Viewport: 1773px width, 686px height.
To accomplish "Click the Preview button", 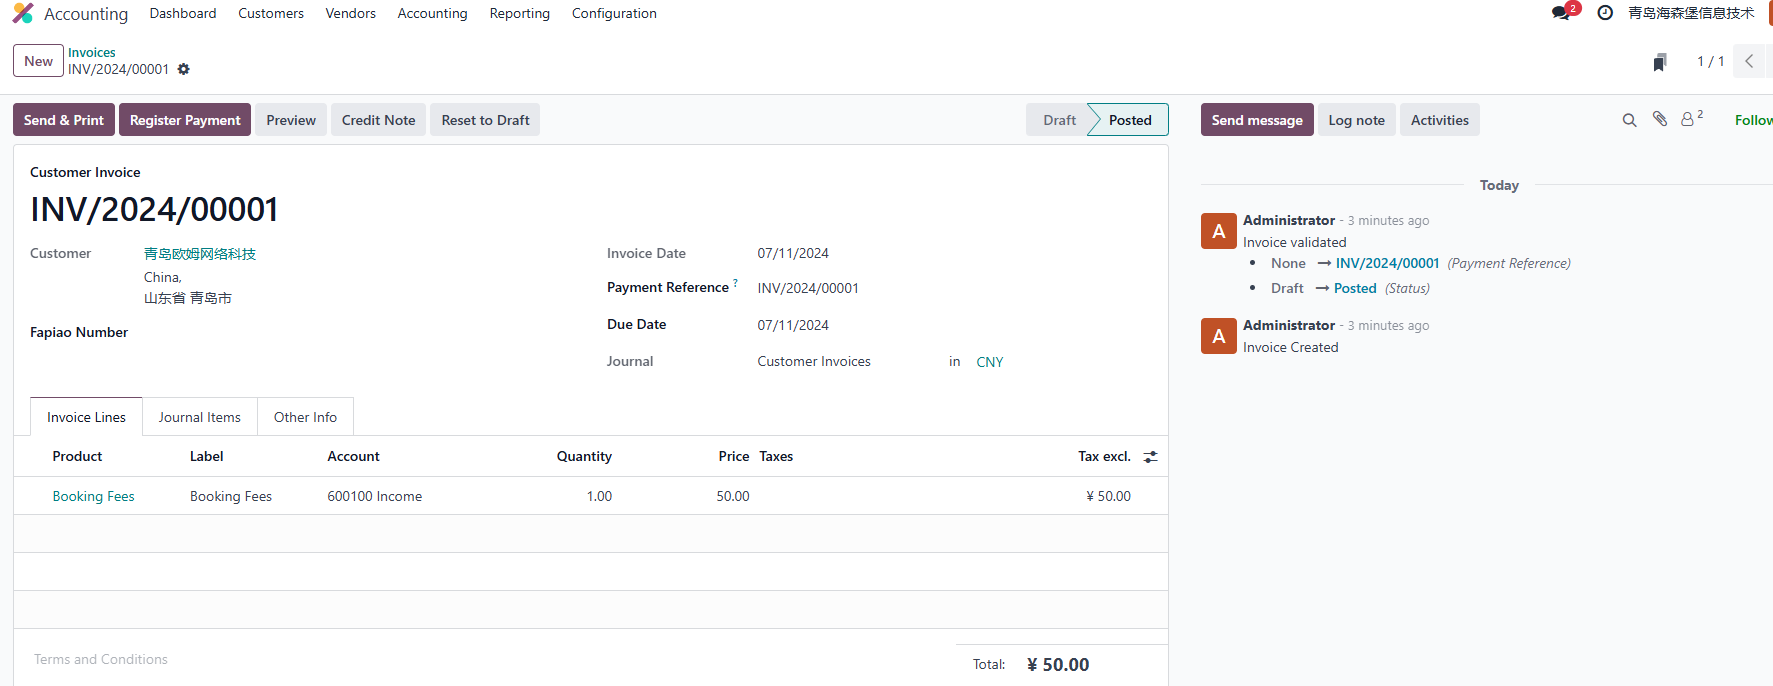I will coord(291,120).
